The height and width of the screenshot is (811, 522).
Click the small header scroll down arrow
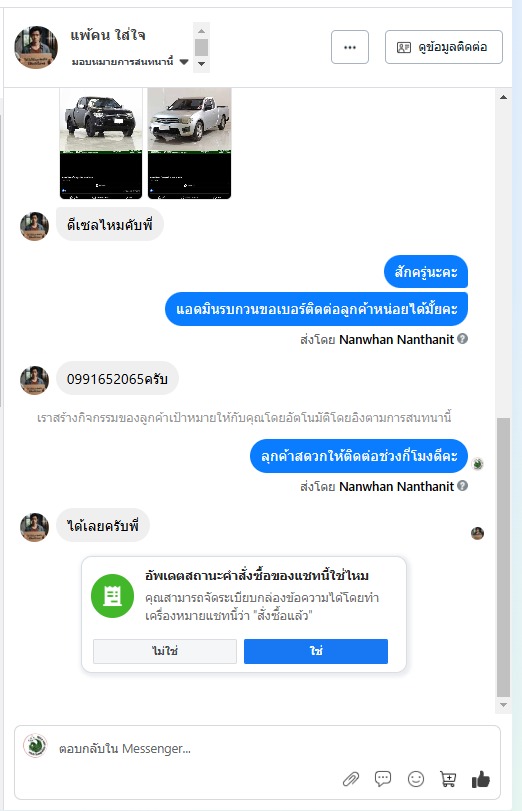202,64
